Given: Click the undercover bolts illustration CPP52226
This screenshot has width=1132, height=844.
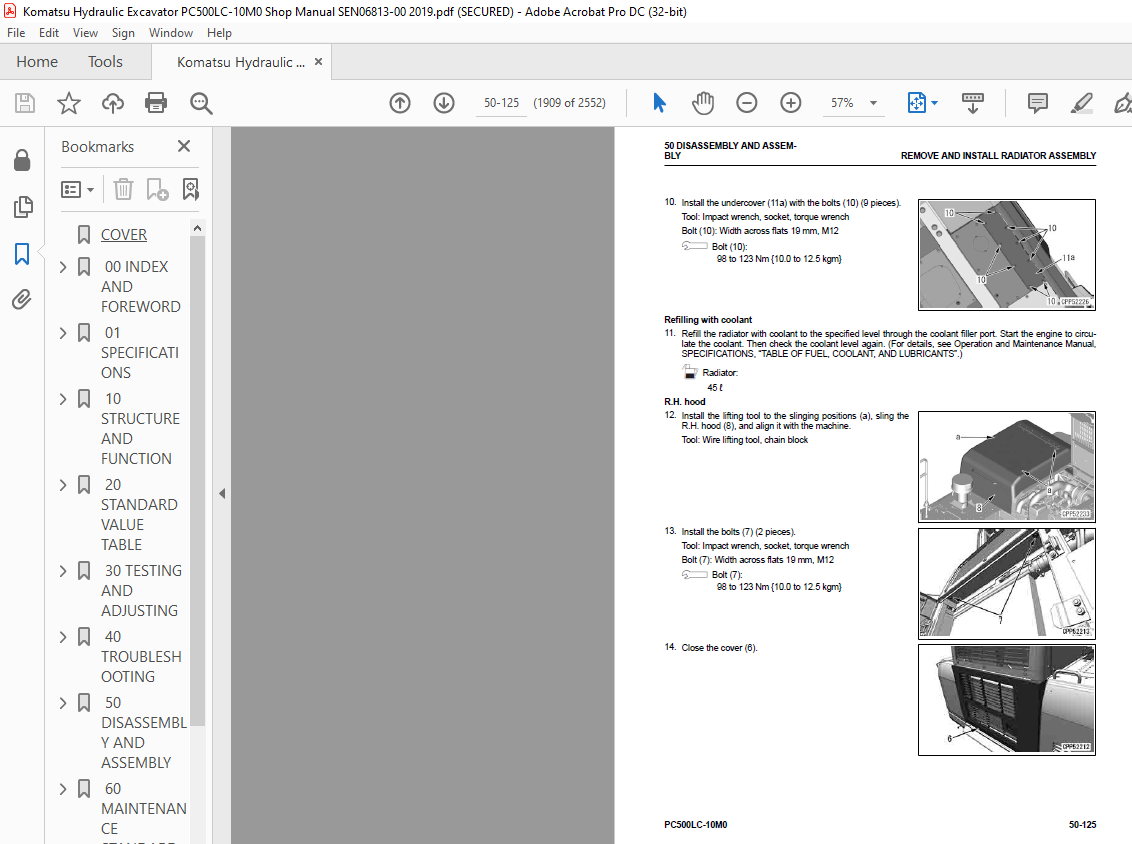Looking at the screenshot, I should [x=1006, y=255].
